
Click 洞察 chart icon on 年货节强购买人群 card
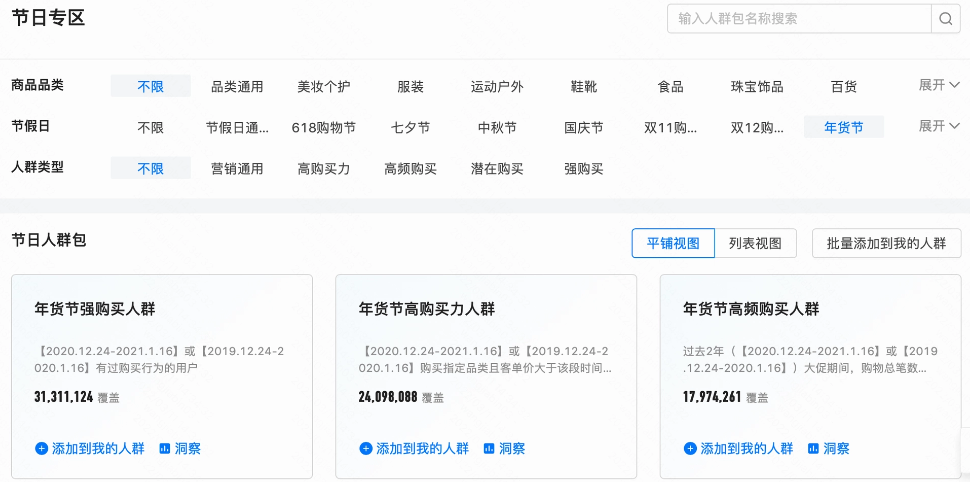165,449
